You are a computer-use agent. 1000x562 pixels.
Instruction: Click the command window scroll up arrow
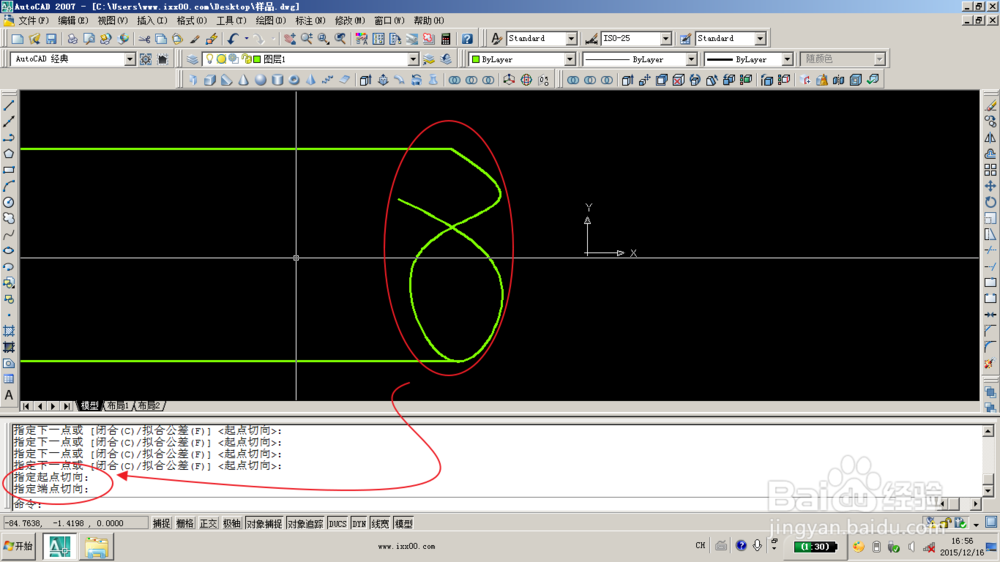click(x=988, y=431)
